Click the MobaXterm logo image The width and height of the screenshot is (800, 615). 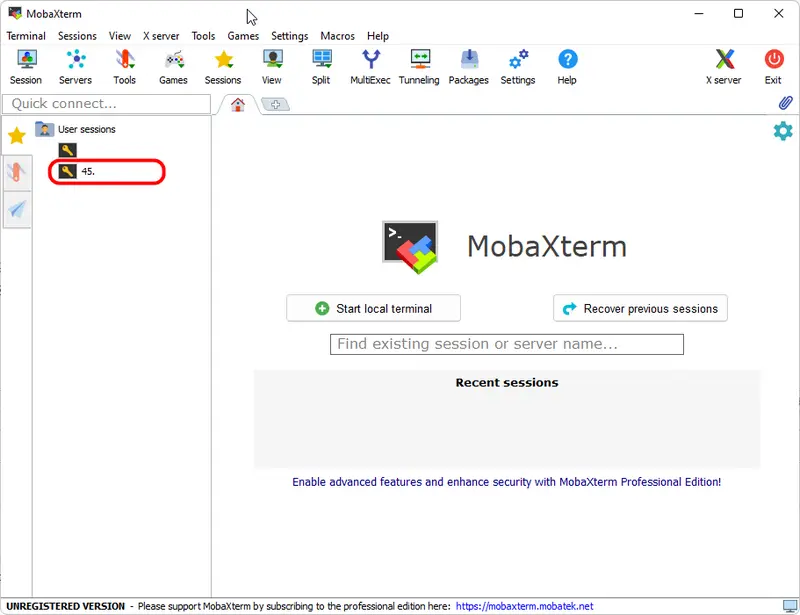(410, 247)
